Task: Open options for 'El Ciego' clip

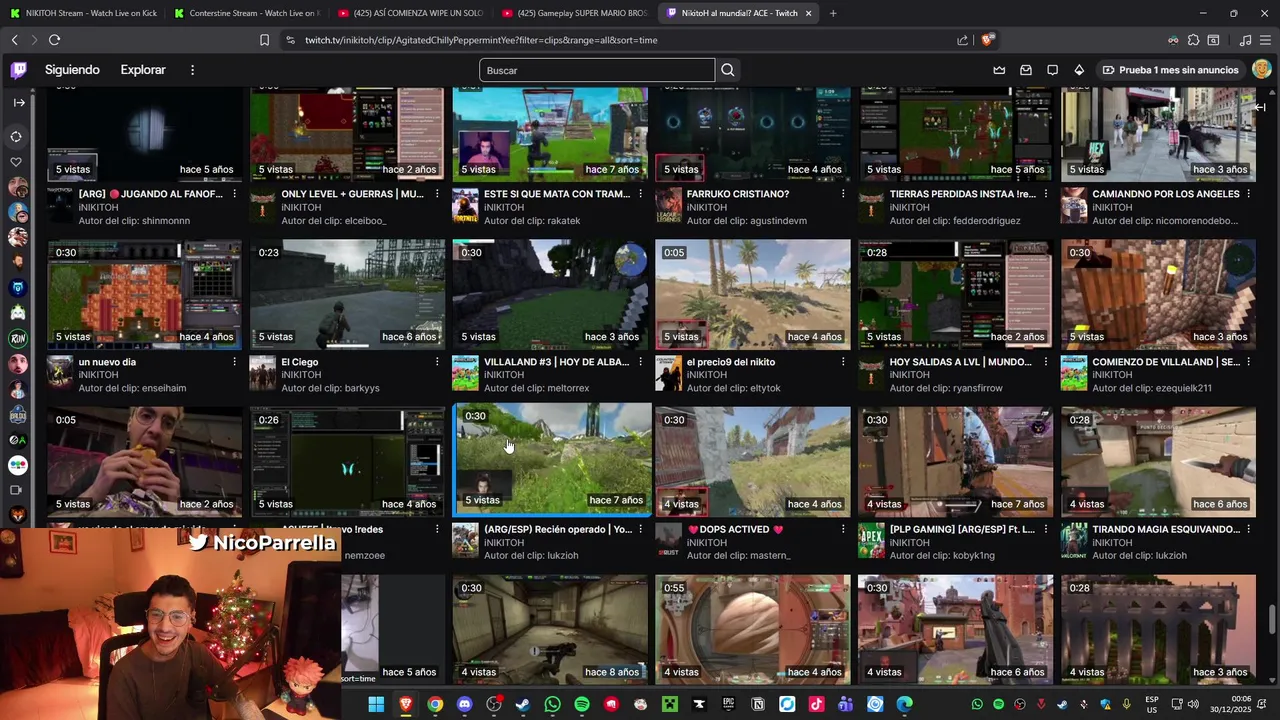Action: click(437, 362)
